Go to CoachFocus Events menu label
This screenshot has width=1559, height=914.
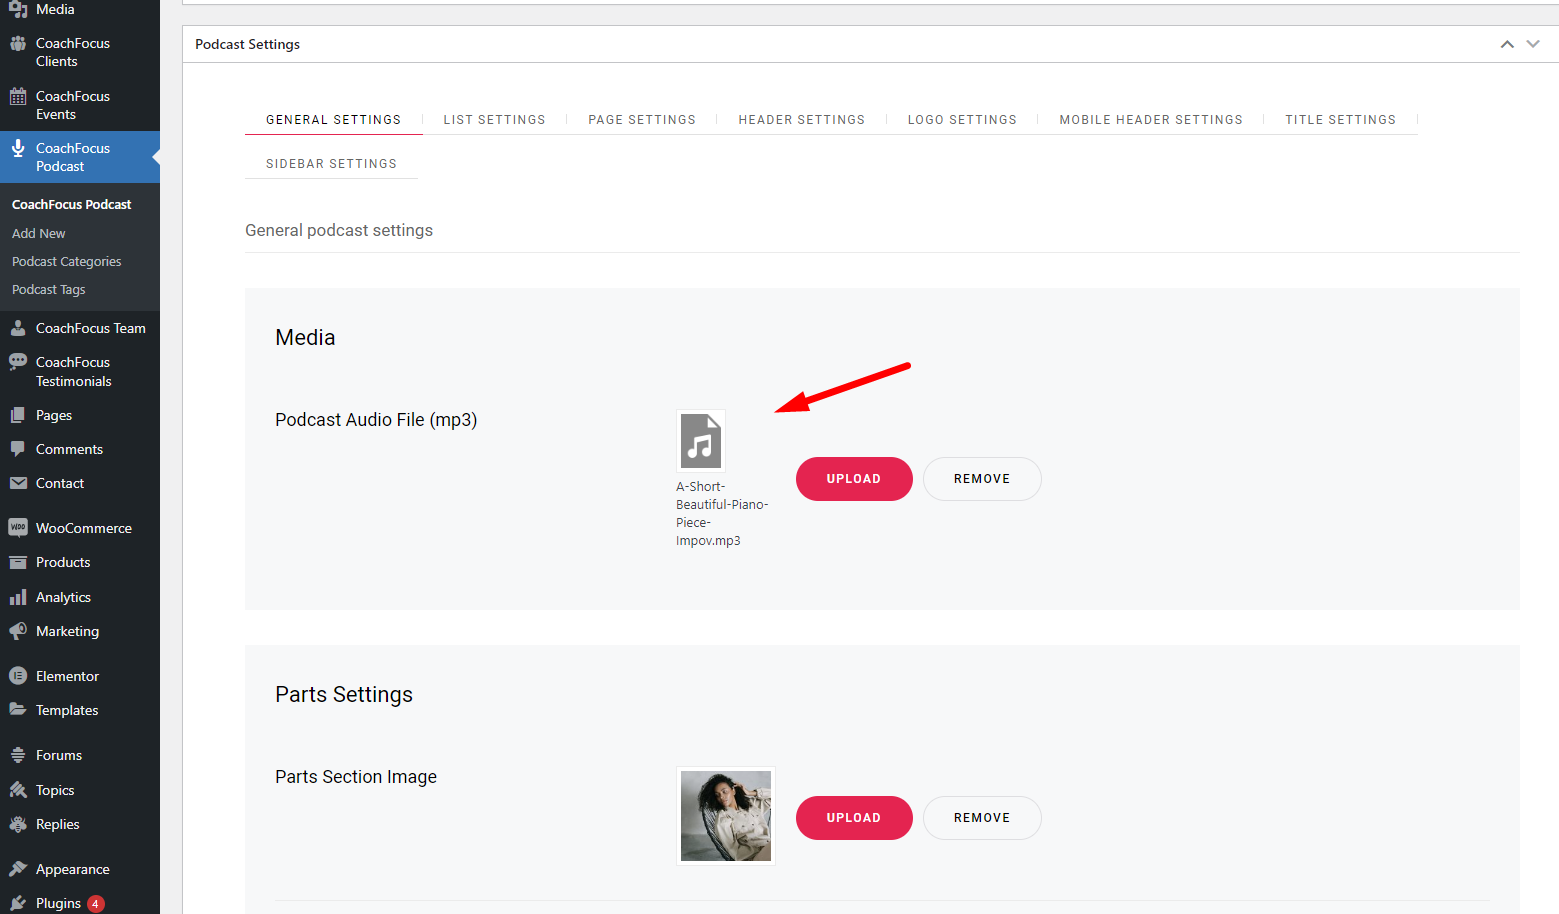[73, 105]
